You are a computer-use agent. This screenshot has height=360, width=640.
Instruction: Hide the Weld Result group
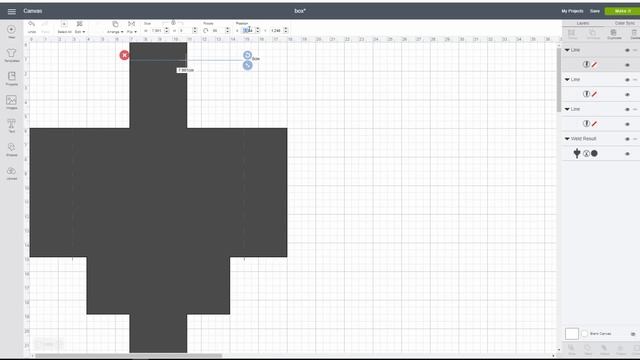(x=627, y=139)
